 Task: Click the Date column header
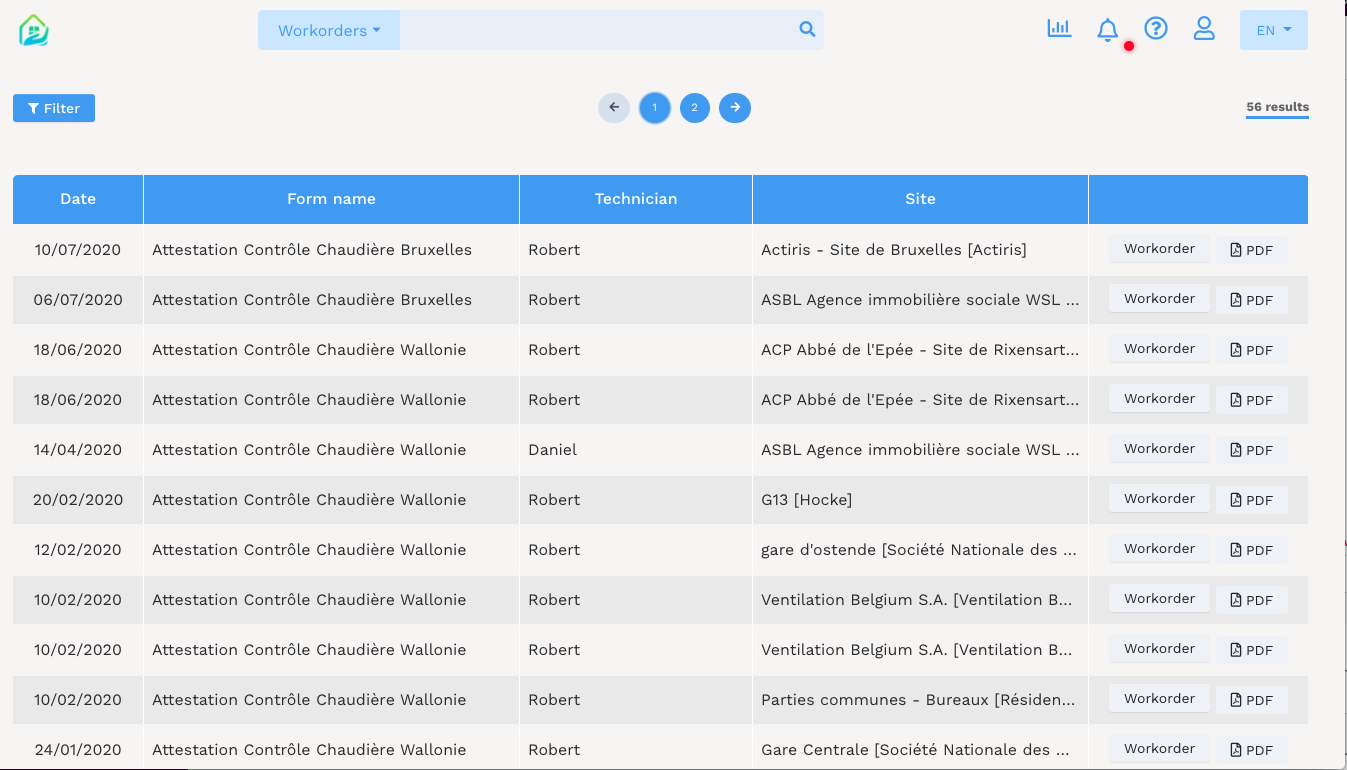pos(78,199)
